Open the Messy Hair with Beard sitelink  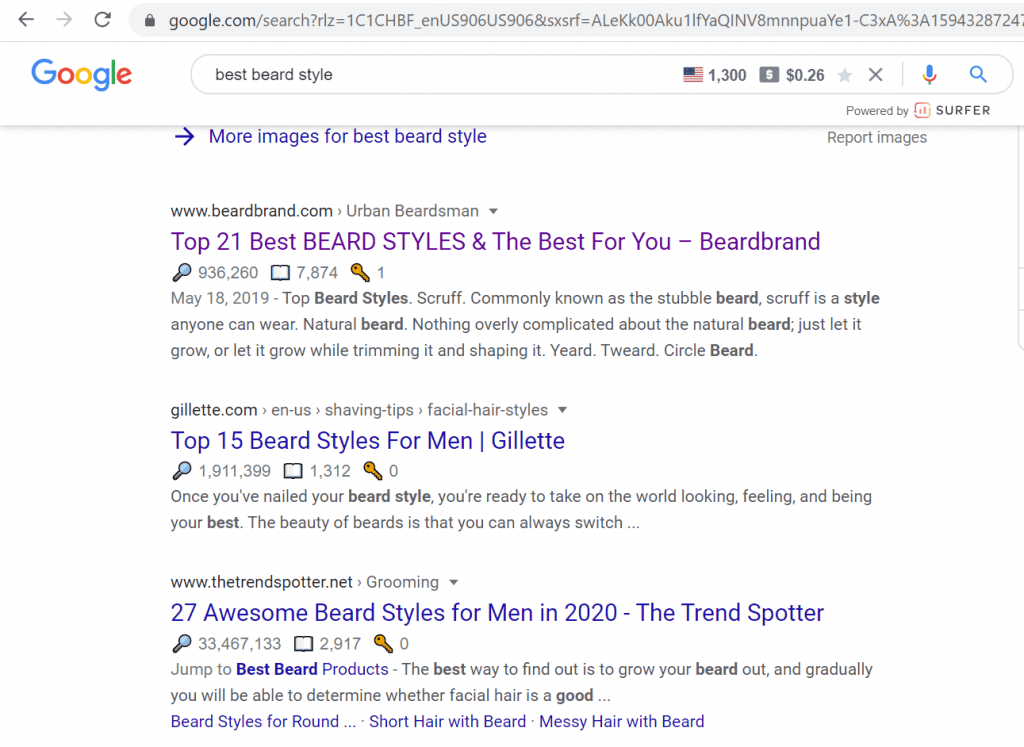pos(622,722)
